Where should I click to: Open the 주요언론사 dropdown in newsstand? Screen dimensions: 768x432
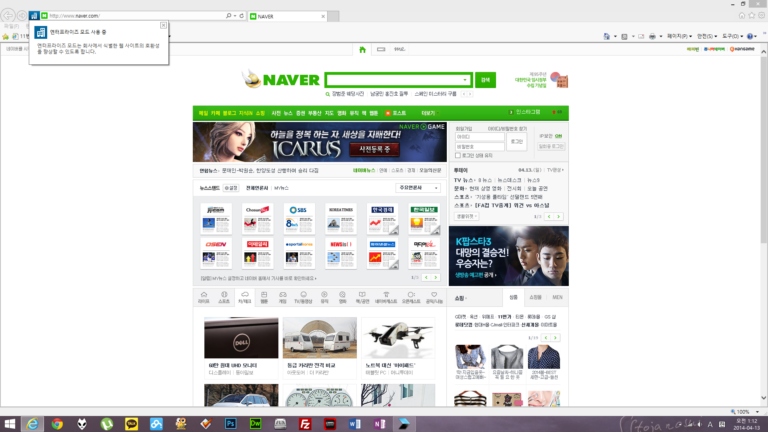tap(418, 188)
